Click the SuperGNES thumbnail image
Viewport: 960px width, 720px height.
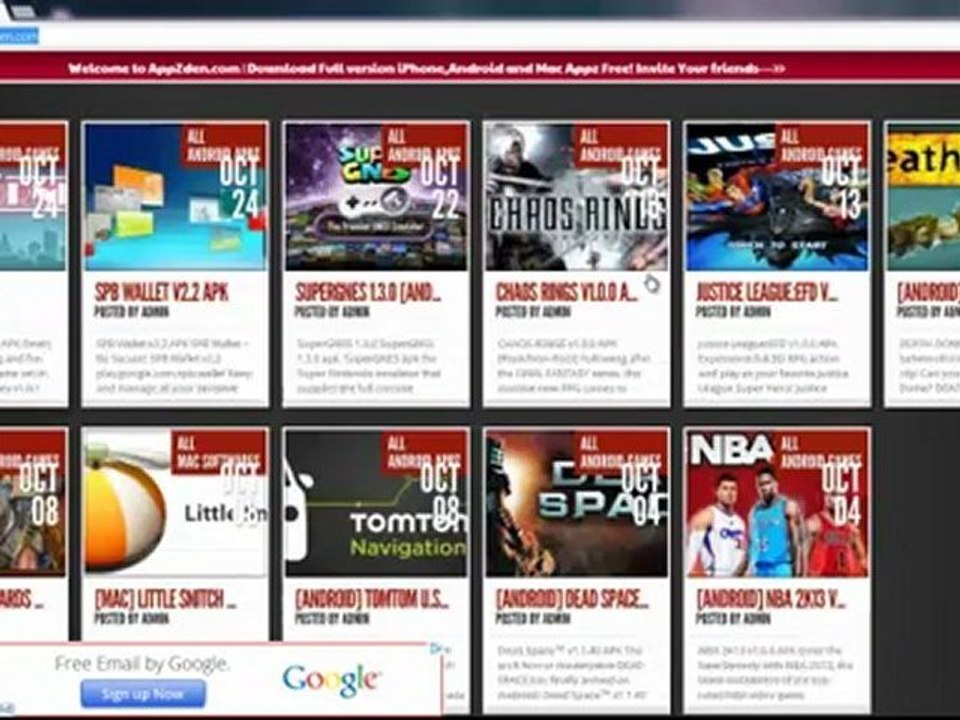376,197
